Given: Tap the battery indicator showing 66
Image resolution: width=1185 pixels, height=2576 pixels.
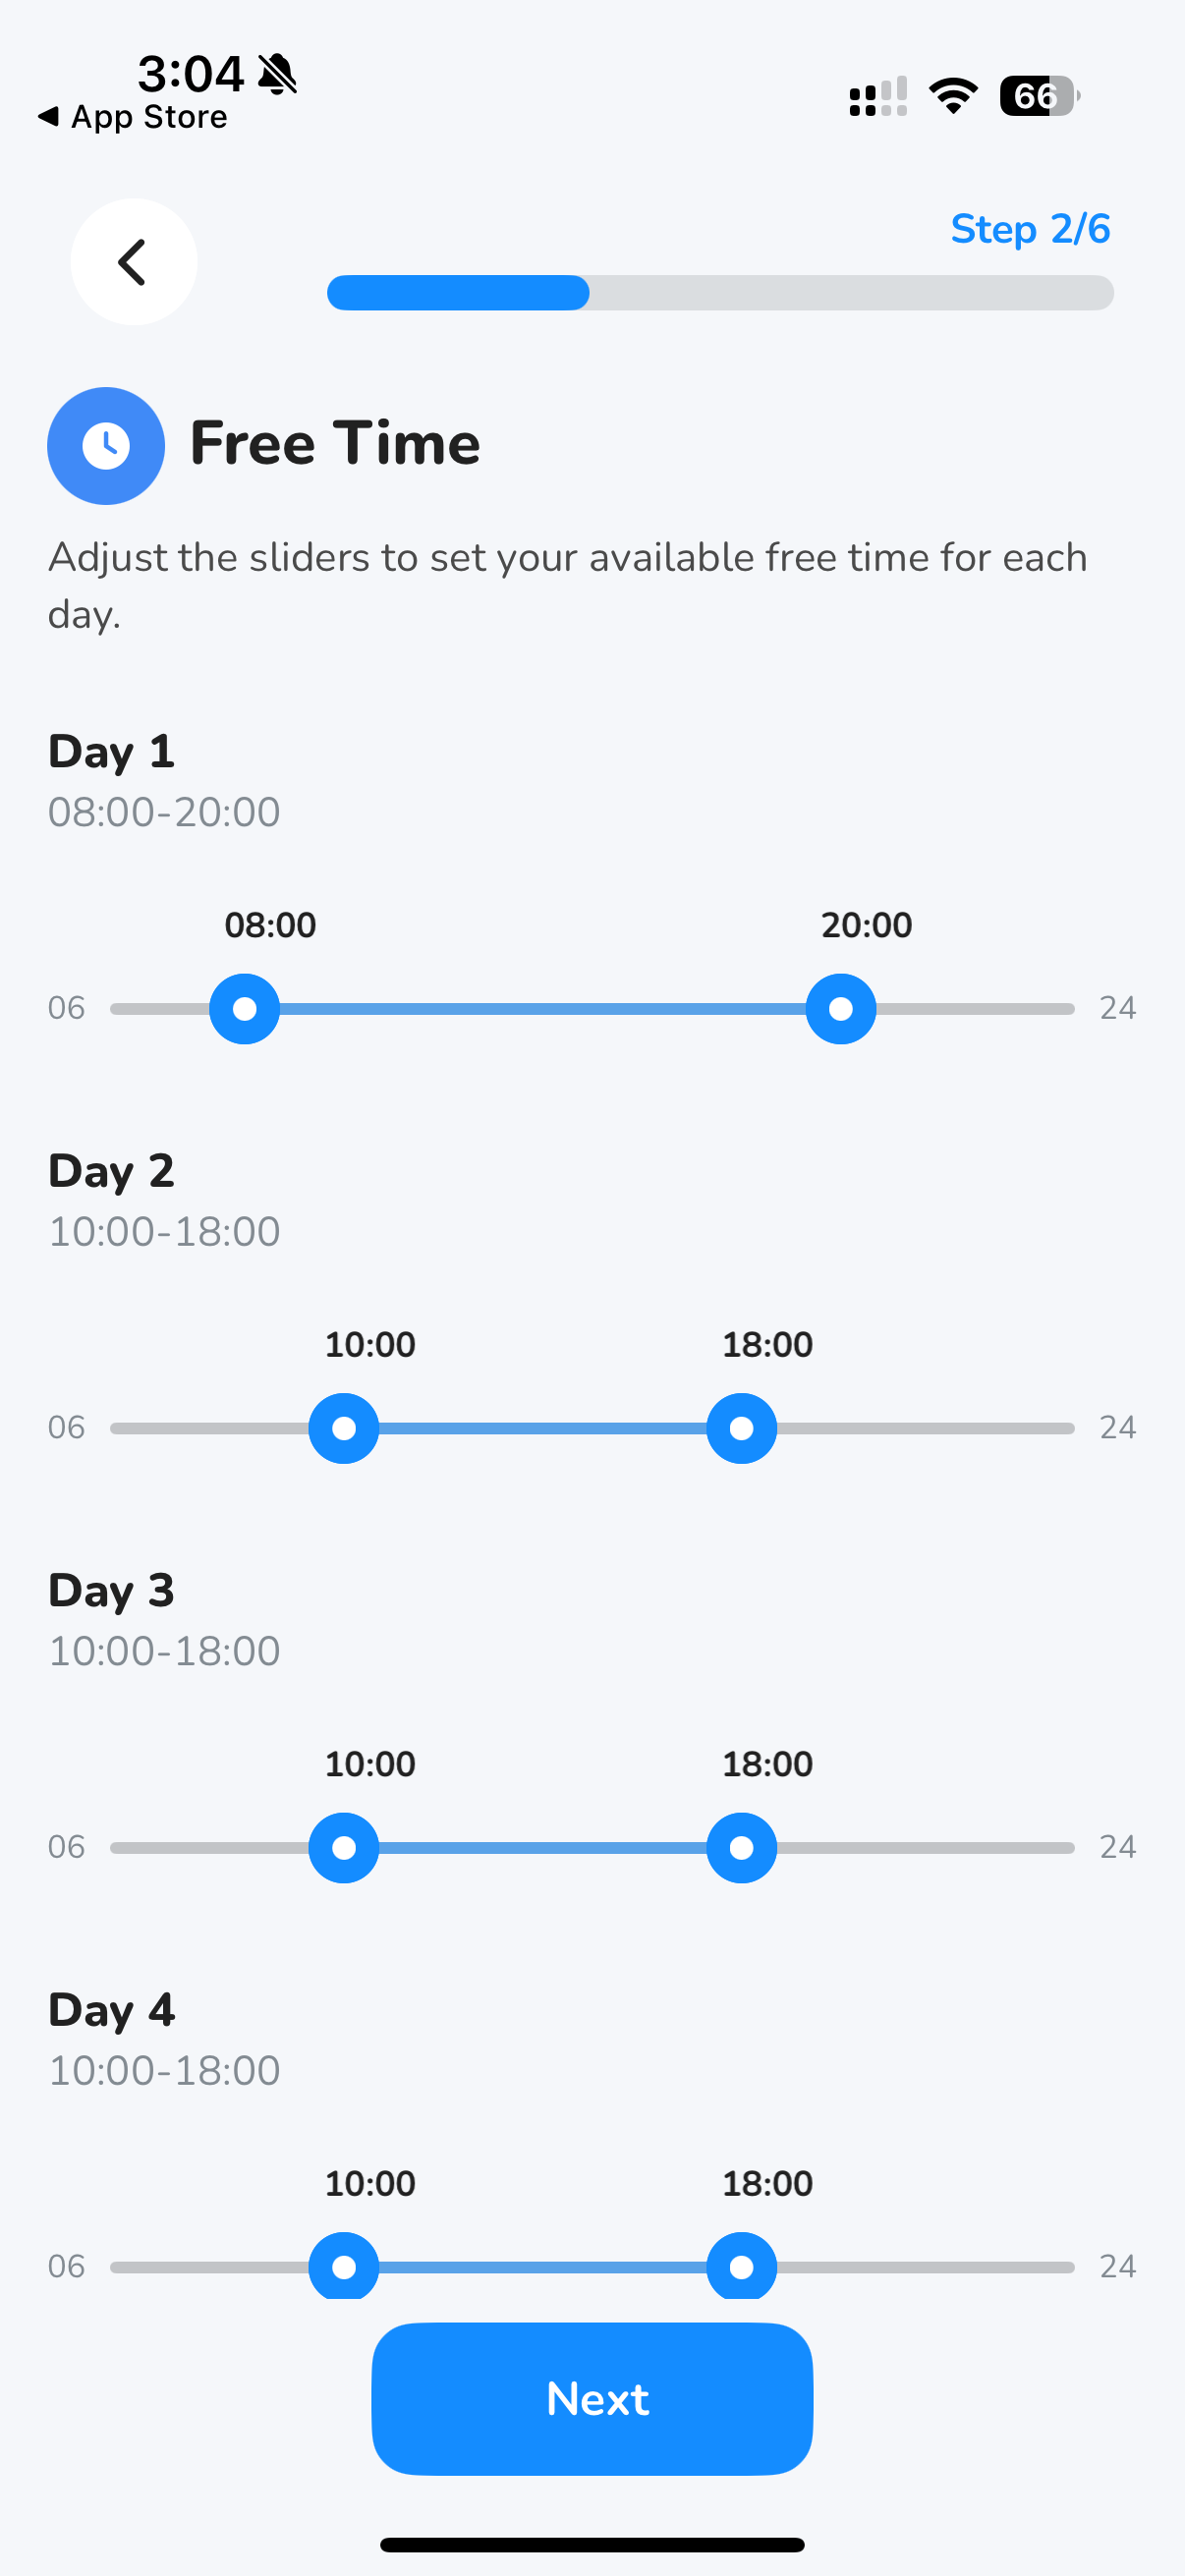Looking at the screenshot, I should click(1038, 96).
